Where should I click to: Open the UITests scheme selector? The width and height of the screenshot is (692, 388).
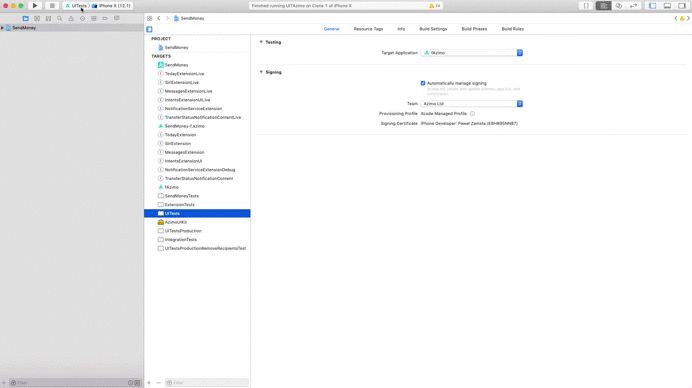[76, 6]
